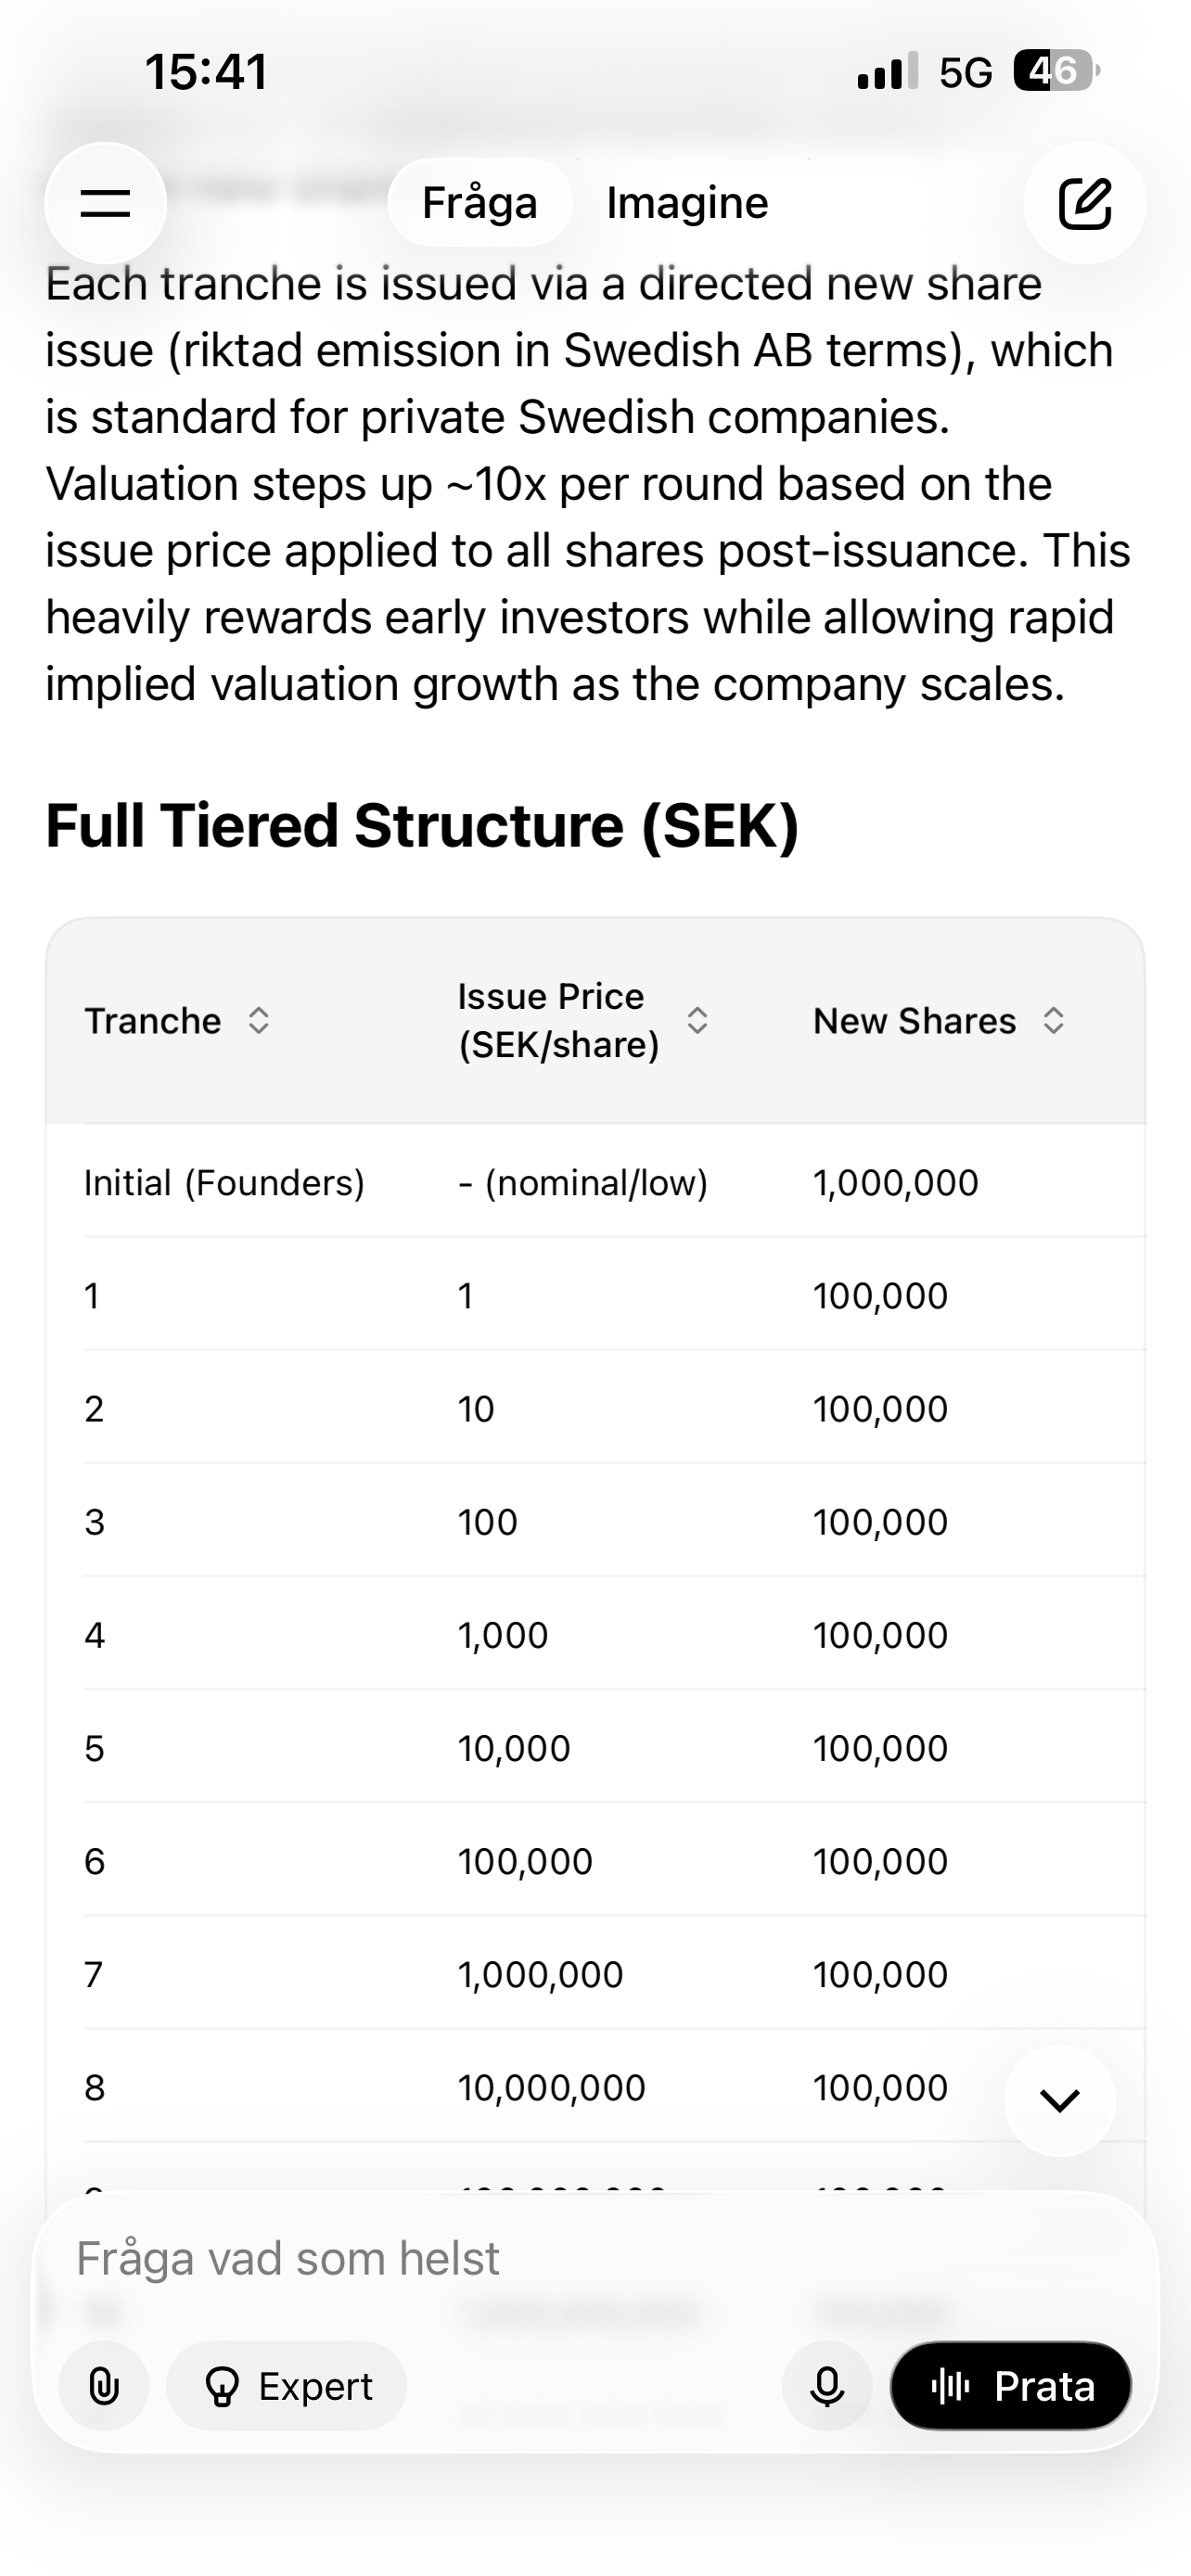Open the Expert mode selector
The width and height of the screenshot is (1191, 2576).
(x=287, y=2387)
